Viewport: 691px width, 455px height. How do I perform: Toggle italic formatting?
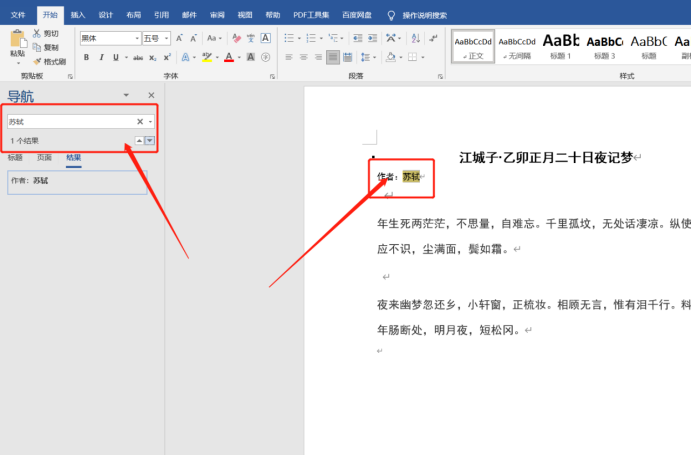(101, 57)
